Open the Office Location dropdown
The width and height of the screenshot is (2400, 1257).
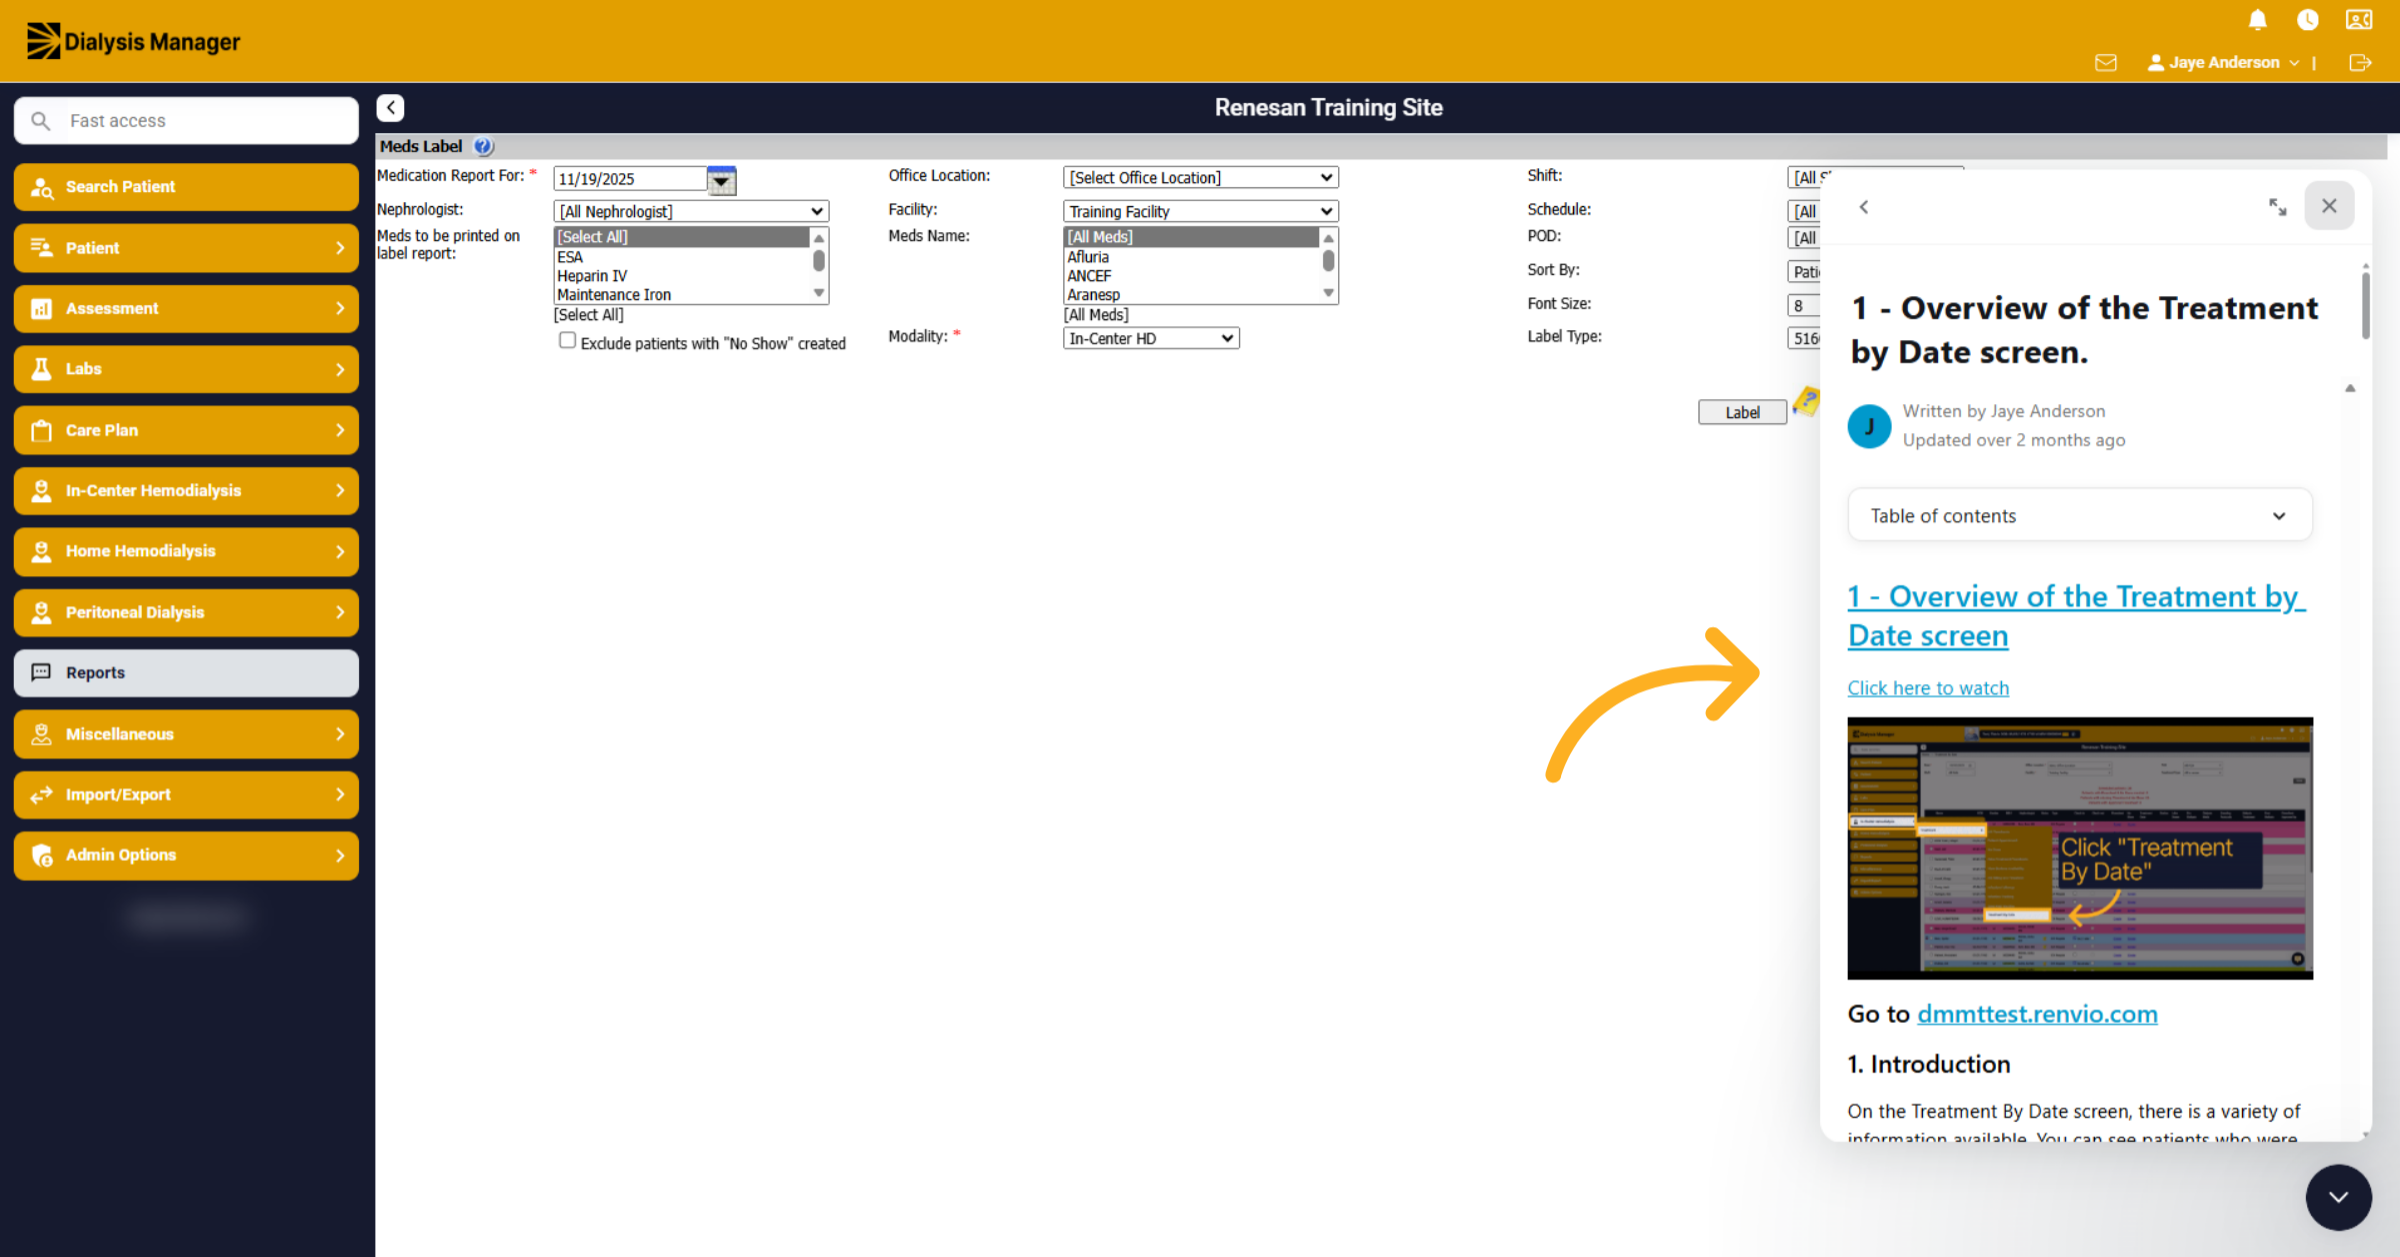[1200, 177]
